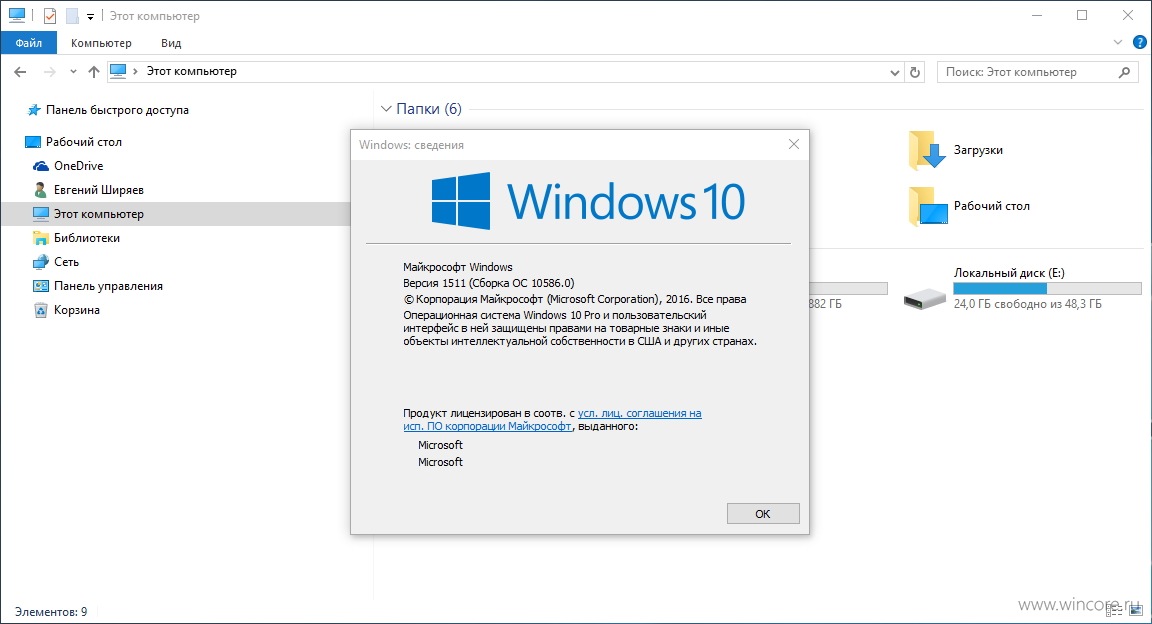Image resolution: width=1152 pixels, height=624 pixels.
Task: Click the OneDrive cloud icon
Action: click(41, 166)
